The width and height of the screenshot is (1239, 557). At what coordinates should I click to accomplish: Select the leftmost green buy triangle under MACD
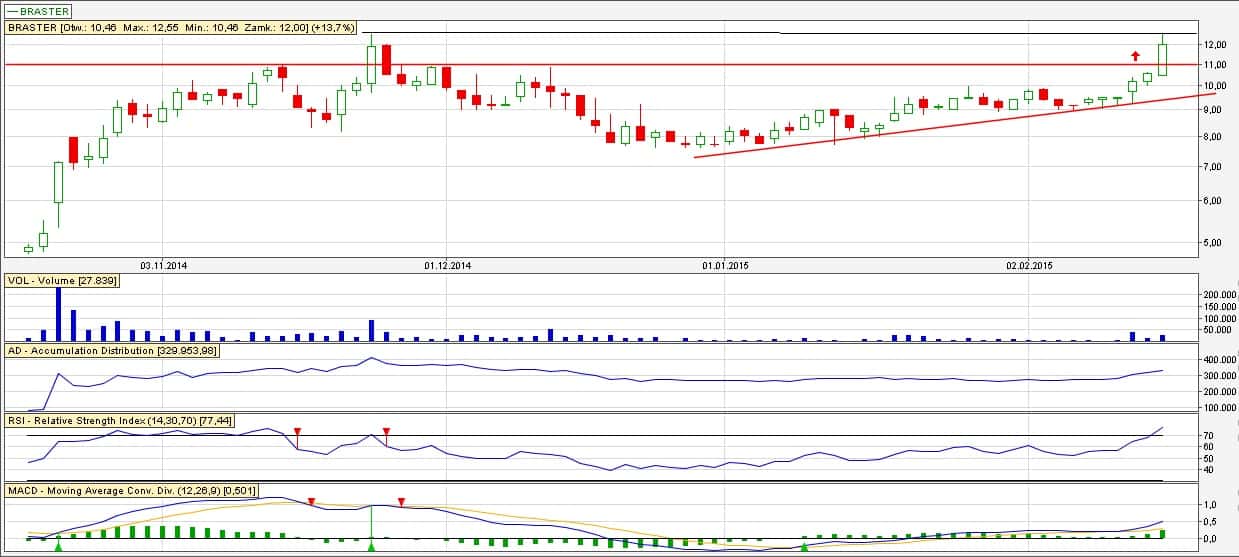58,546
